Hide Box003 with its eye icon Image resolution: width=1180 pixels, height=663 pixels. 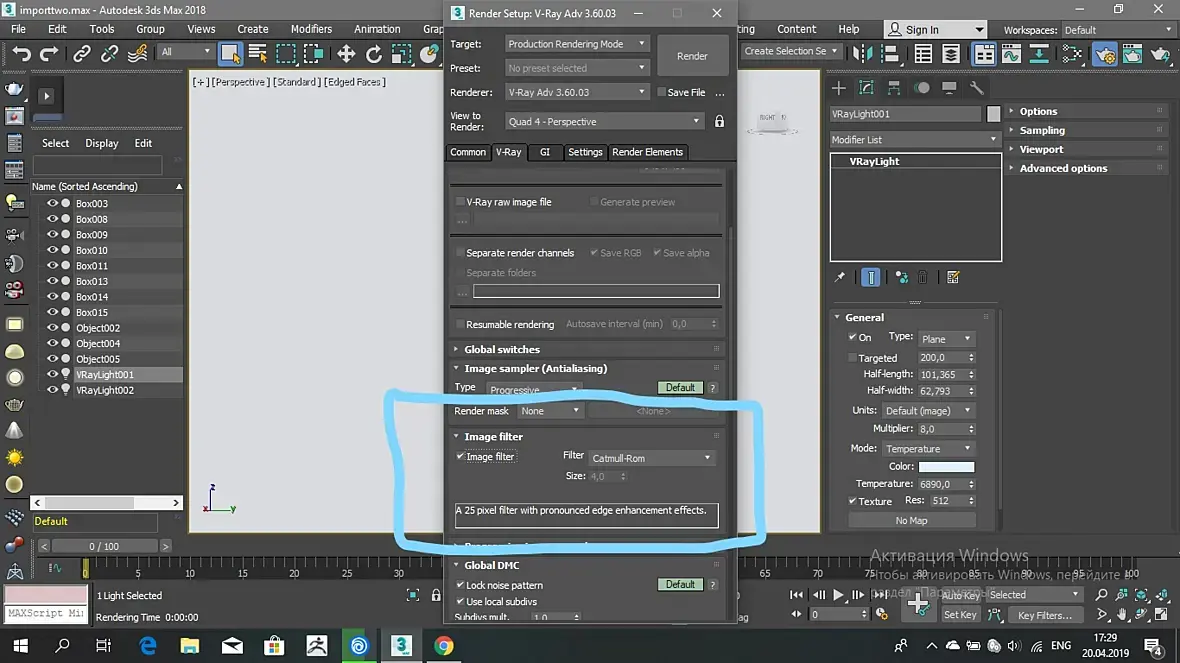tap(52, 203)
